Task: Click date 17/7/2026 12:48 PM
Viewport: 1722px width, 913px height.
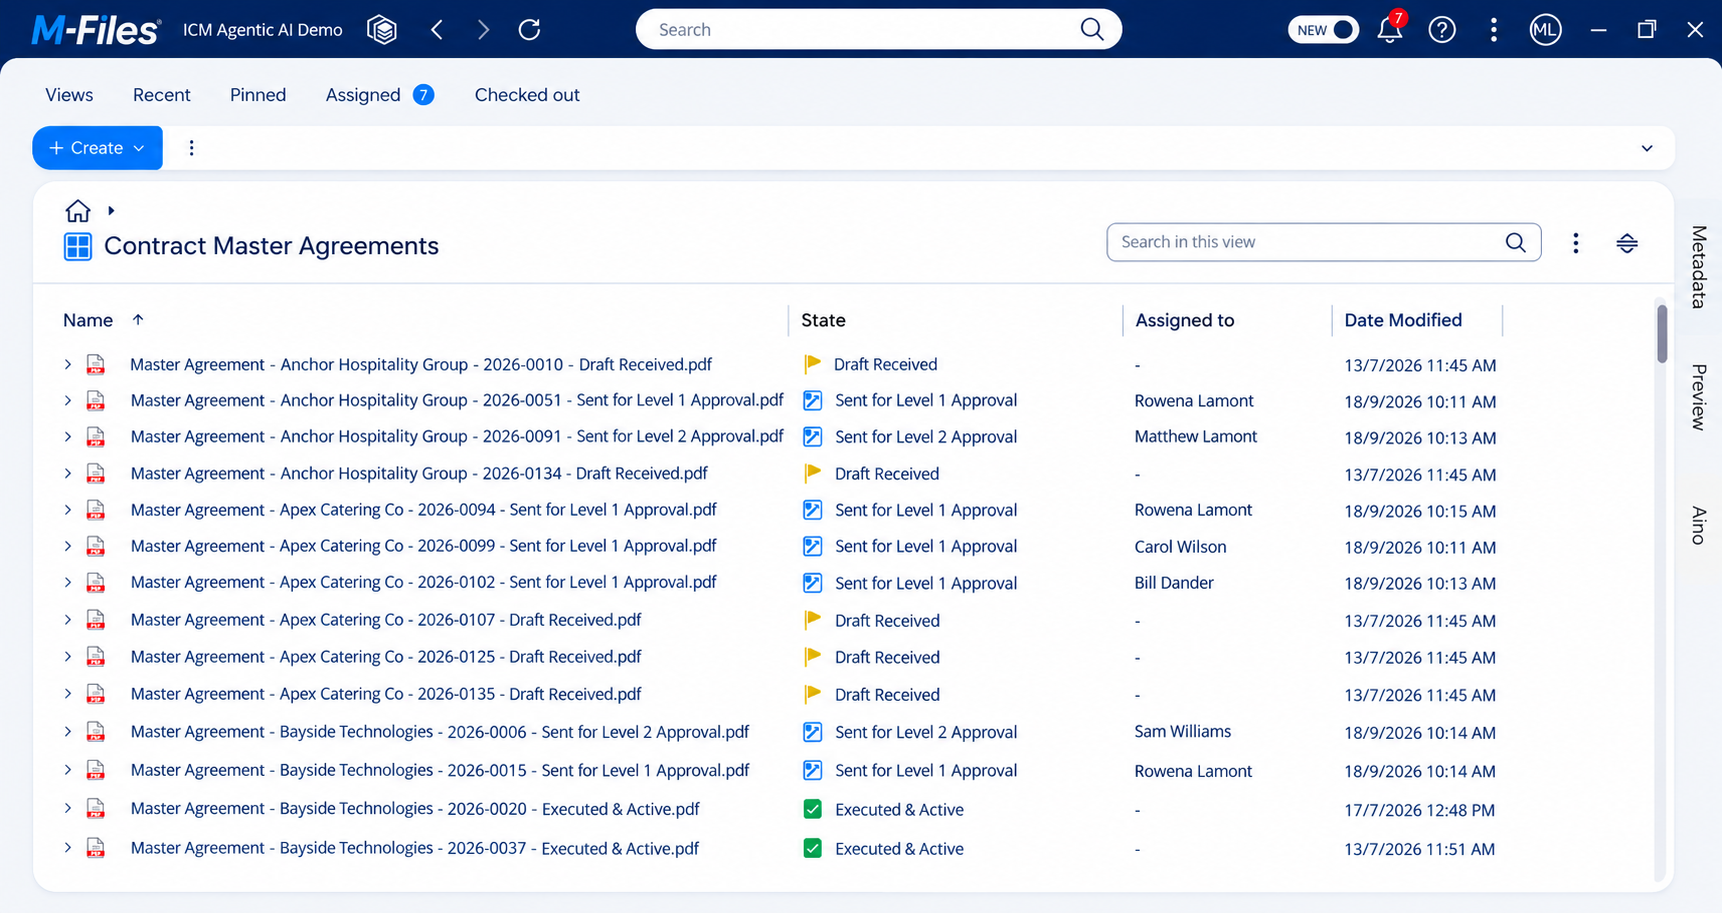Action: pyautogui.click(x=1420, y=810)
